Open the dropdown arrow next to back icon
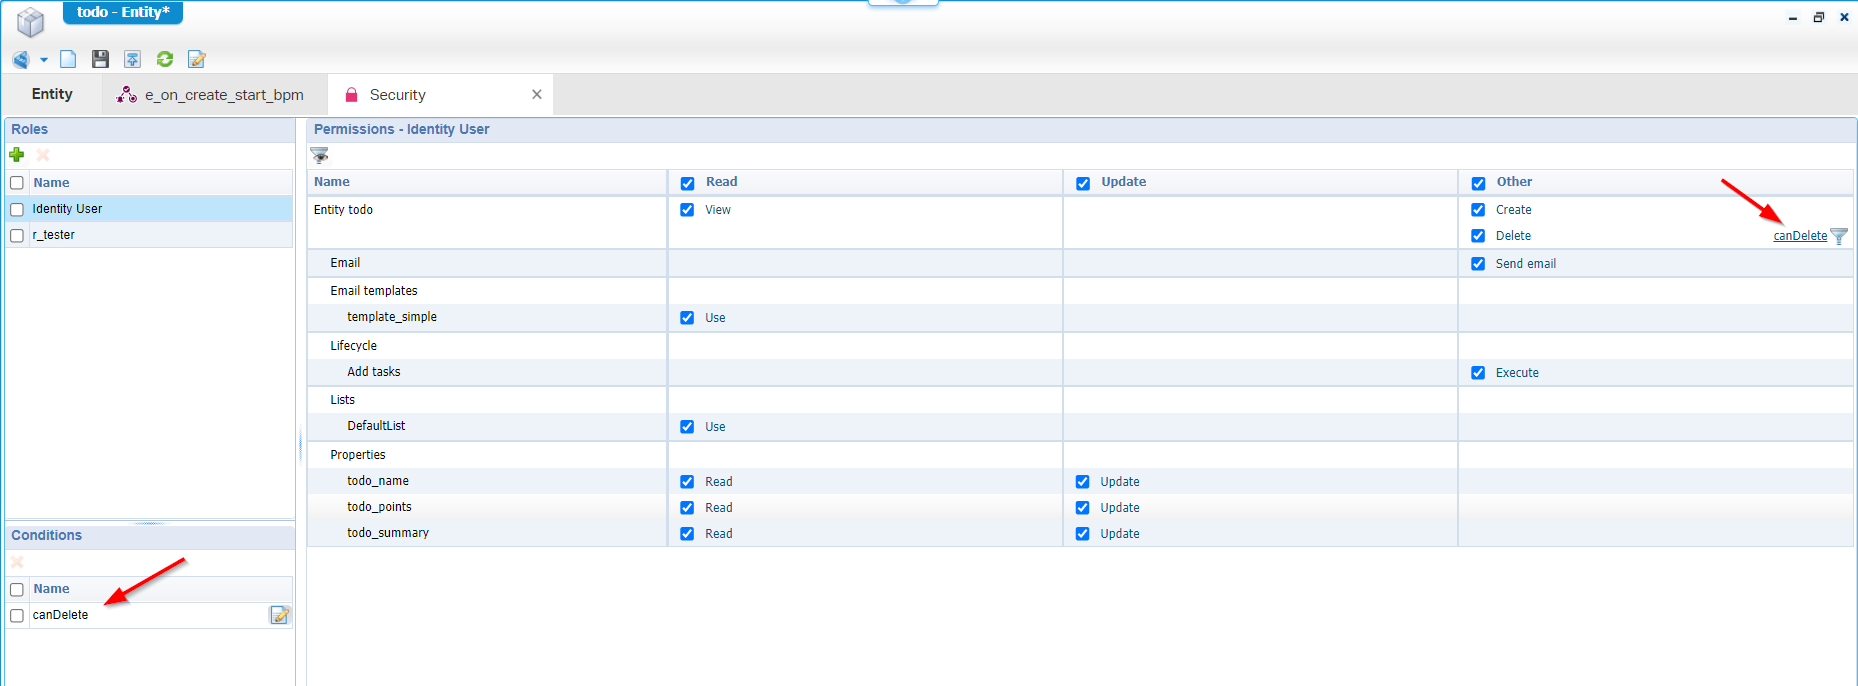This screenshot has width=1858, height=686. 44,60
